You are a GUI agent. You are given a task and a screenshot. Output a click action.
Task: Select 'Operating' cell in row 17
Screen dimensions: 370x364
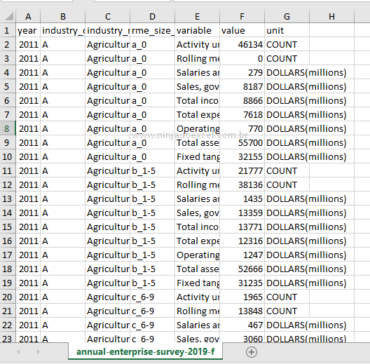click(197, 255)
